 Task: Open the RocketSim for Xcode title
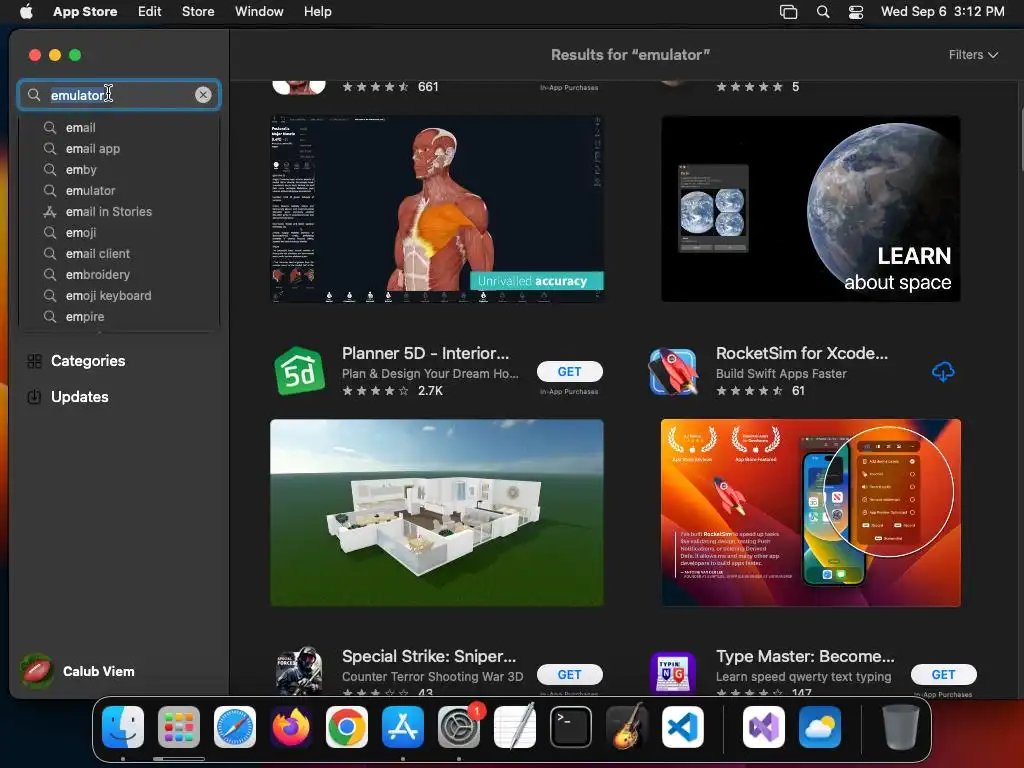pos(801,353)
